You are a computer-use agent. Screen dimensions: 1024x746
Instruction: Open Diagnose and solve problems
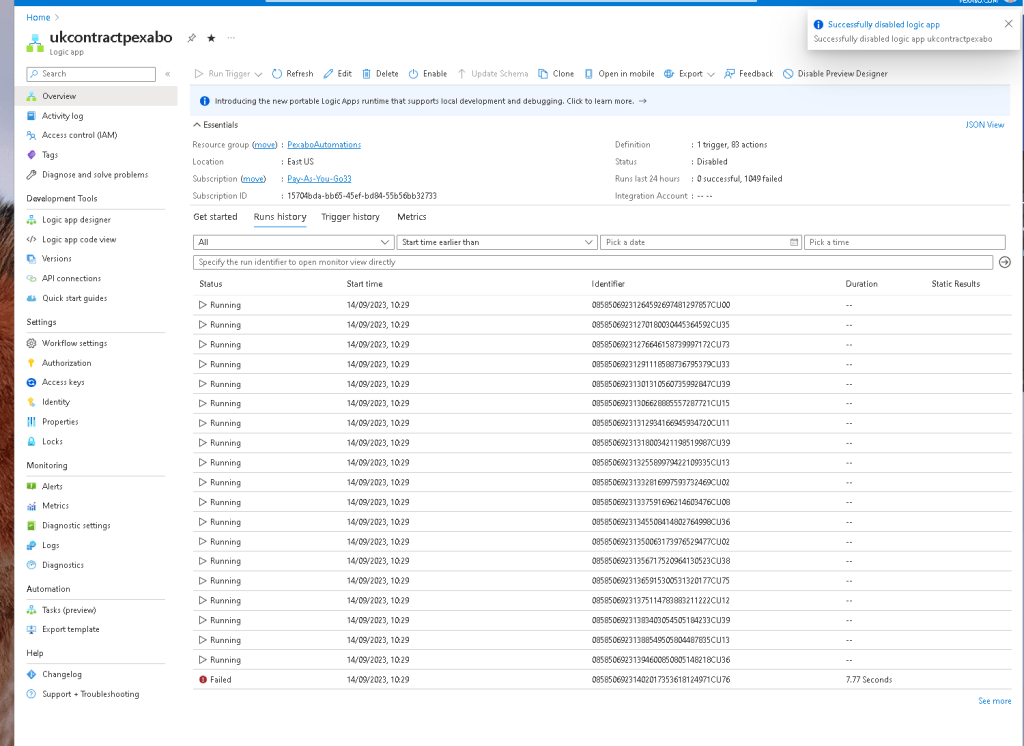[x=95, y=174]
